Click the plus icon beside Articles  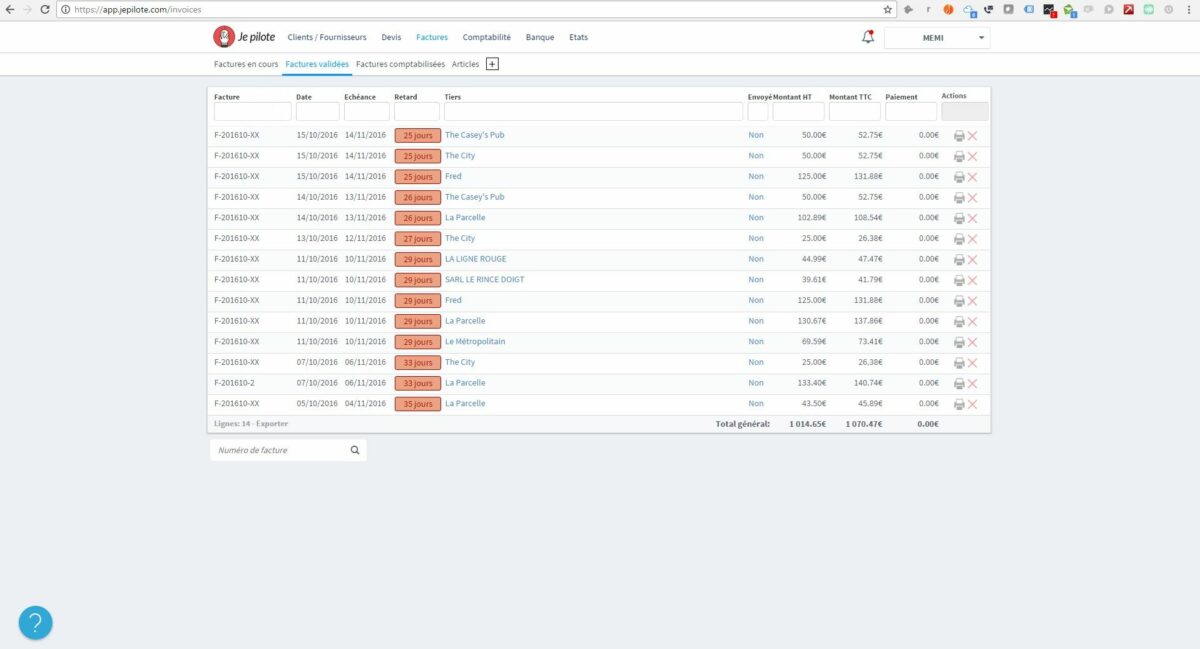pyautogui.click(x=492, y=64)
